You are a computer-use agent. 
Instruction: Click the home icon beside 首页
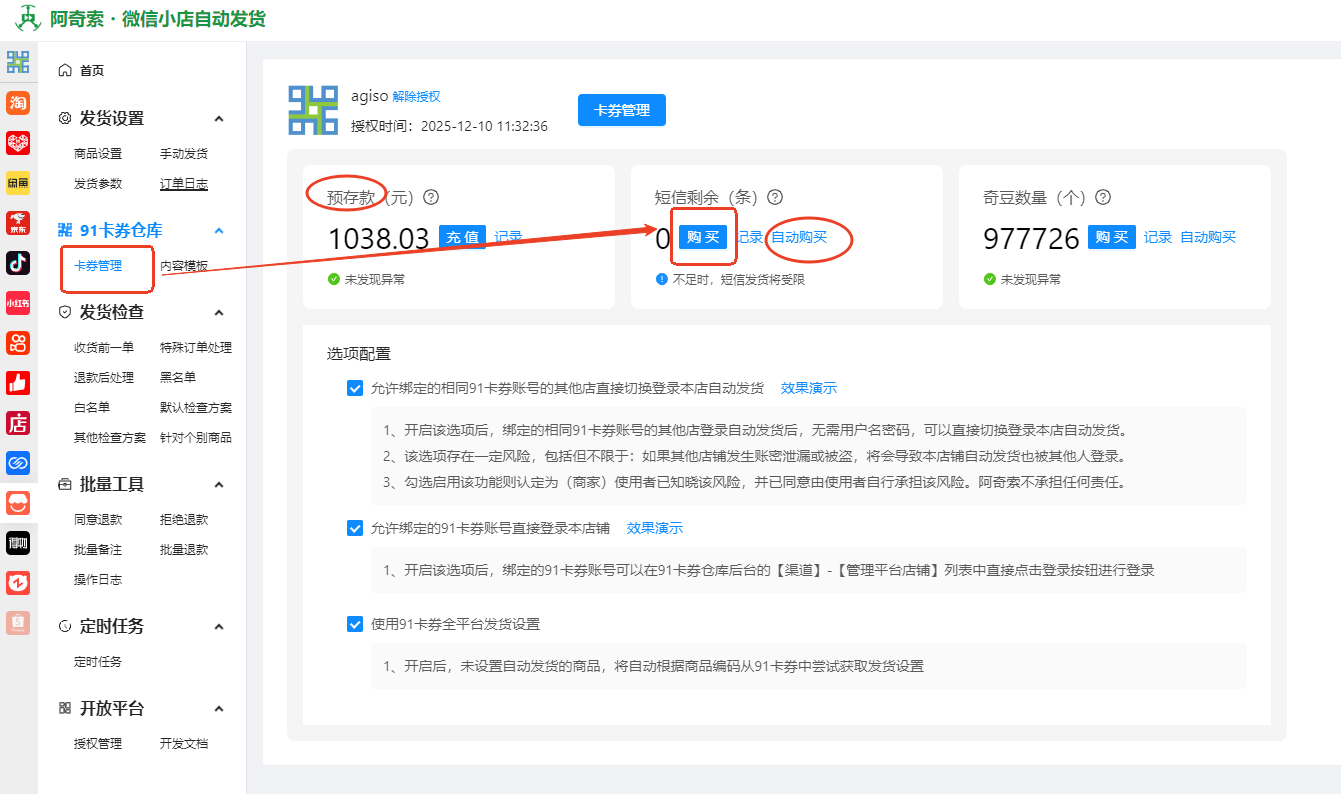tap(65, 70)
